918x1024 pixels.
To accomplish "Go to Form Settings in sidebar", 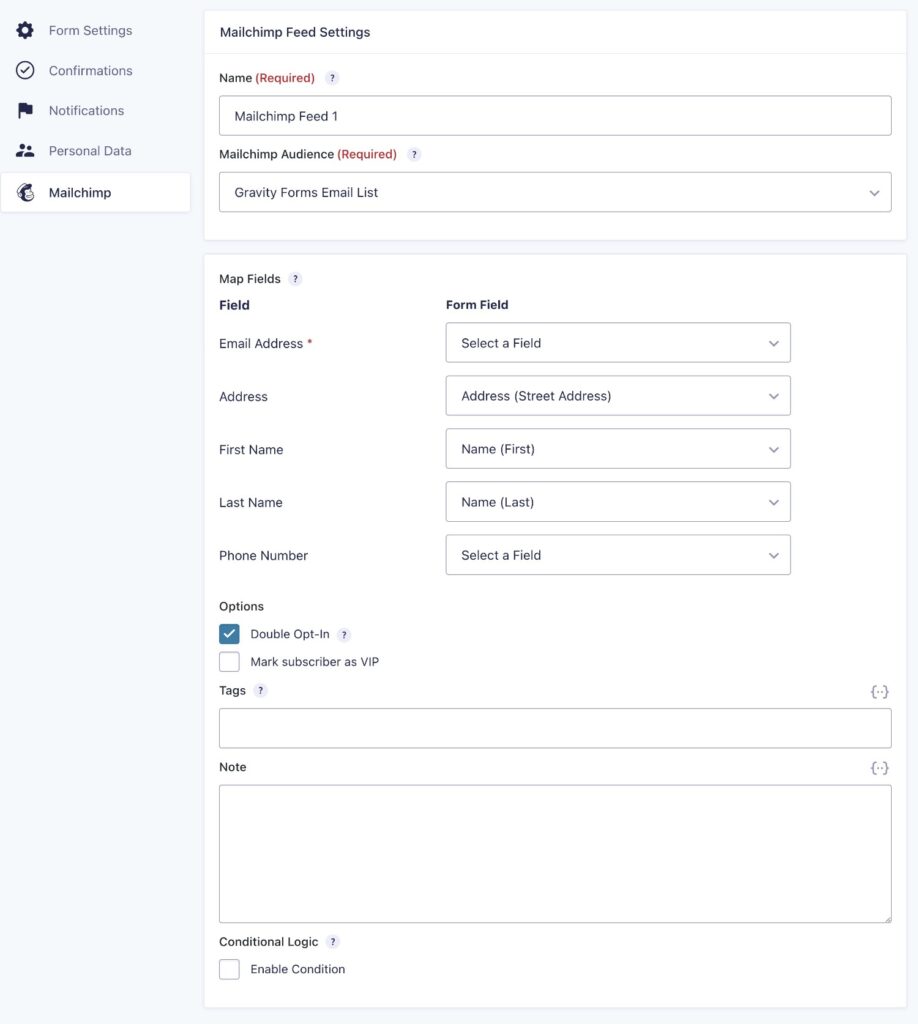I will (90, 31).
